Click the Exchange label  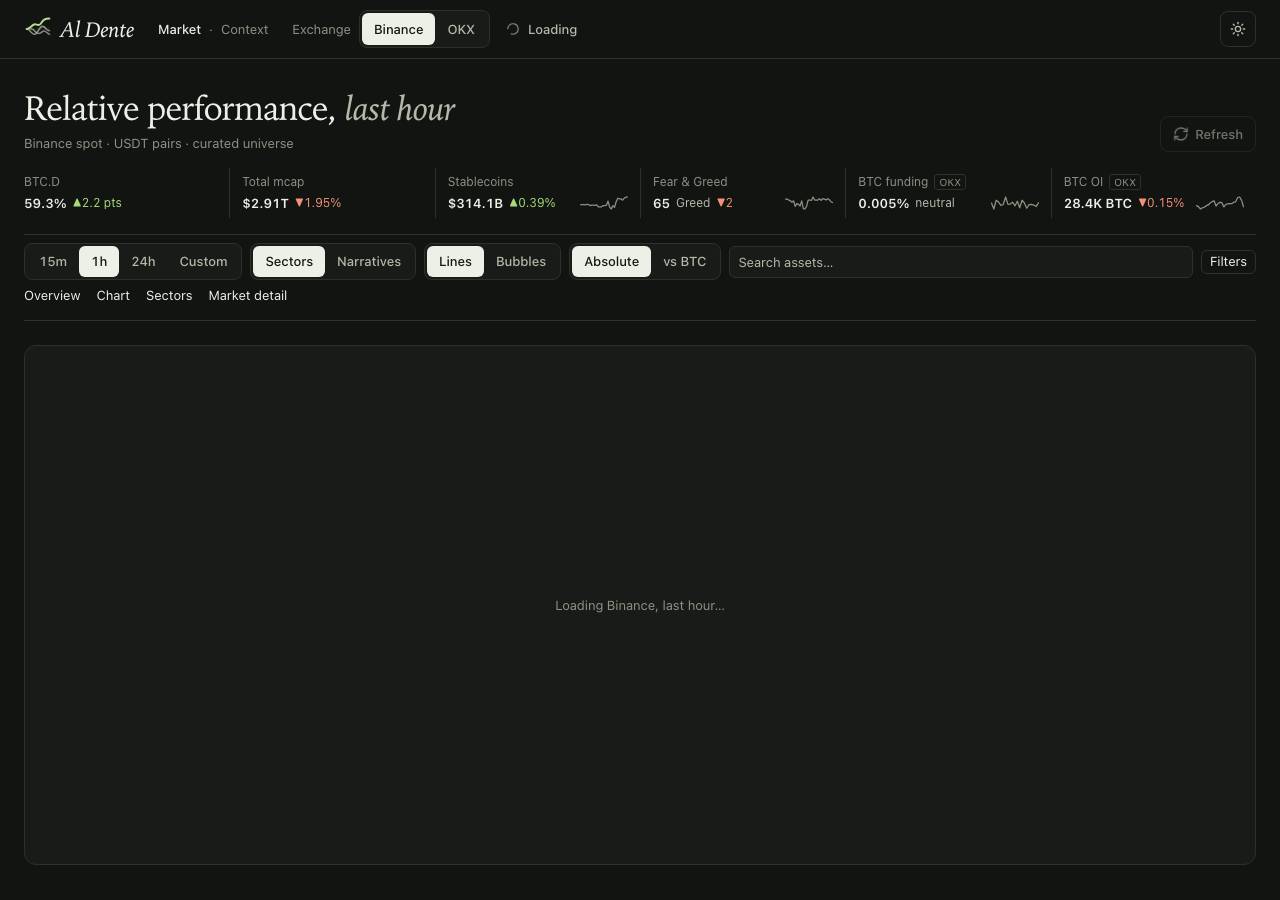(x=321, y=29)
